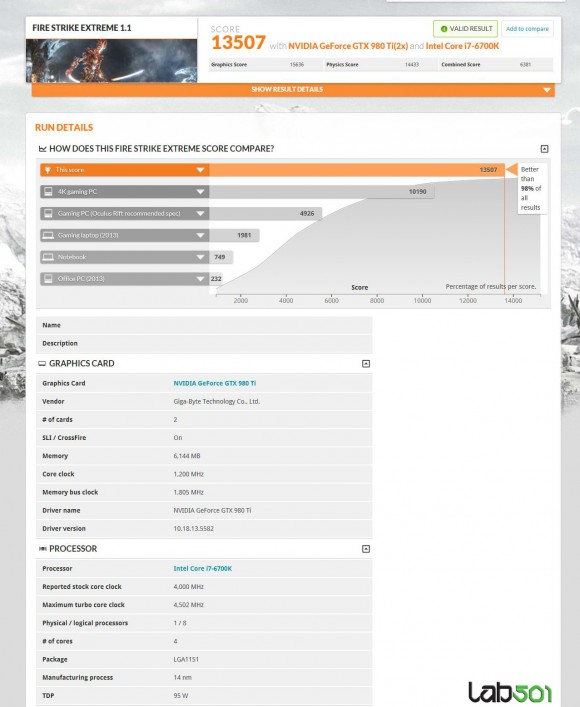
Task: Click the driver version 10.18.13.5582
Action: pos(193,528)
